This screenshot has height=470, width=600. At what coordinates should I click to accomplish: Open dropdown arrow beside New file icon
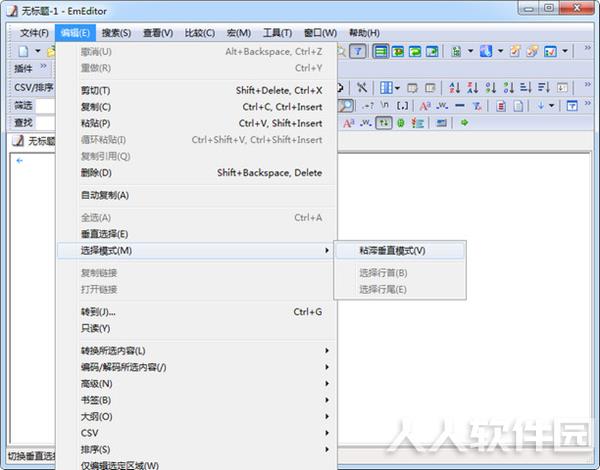[x=38, y=51]
